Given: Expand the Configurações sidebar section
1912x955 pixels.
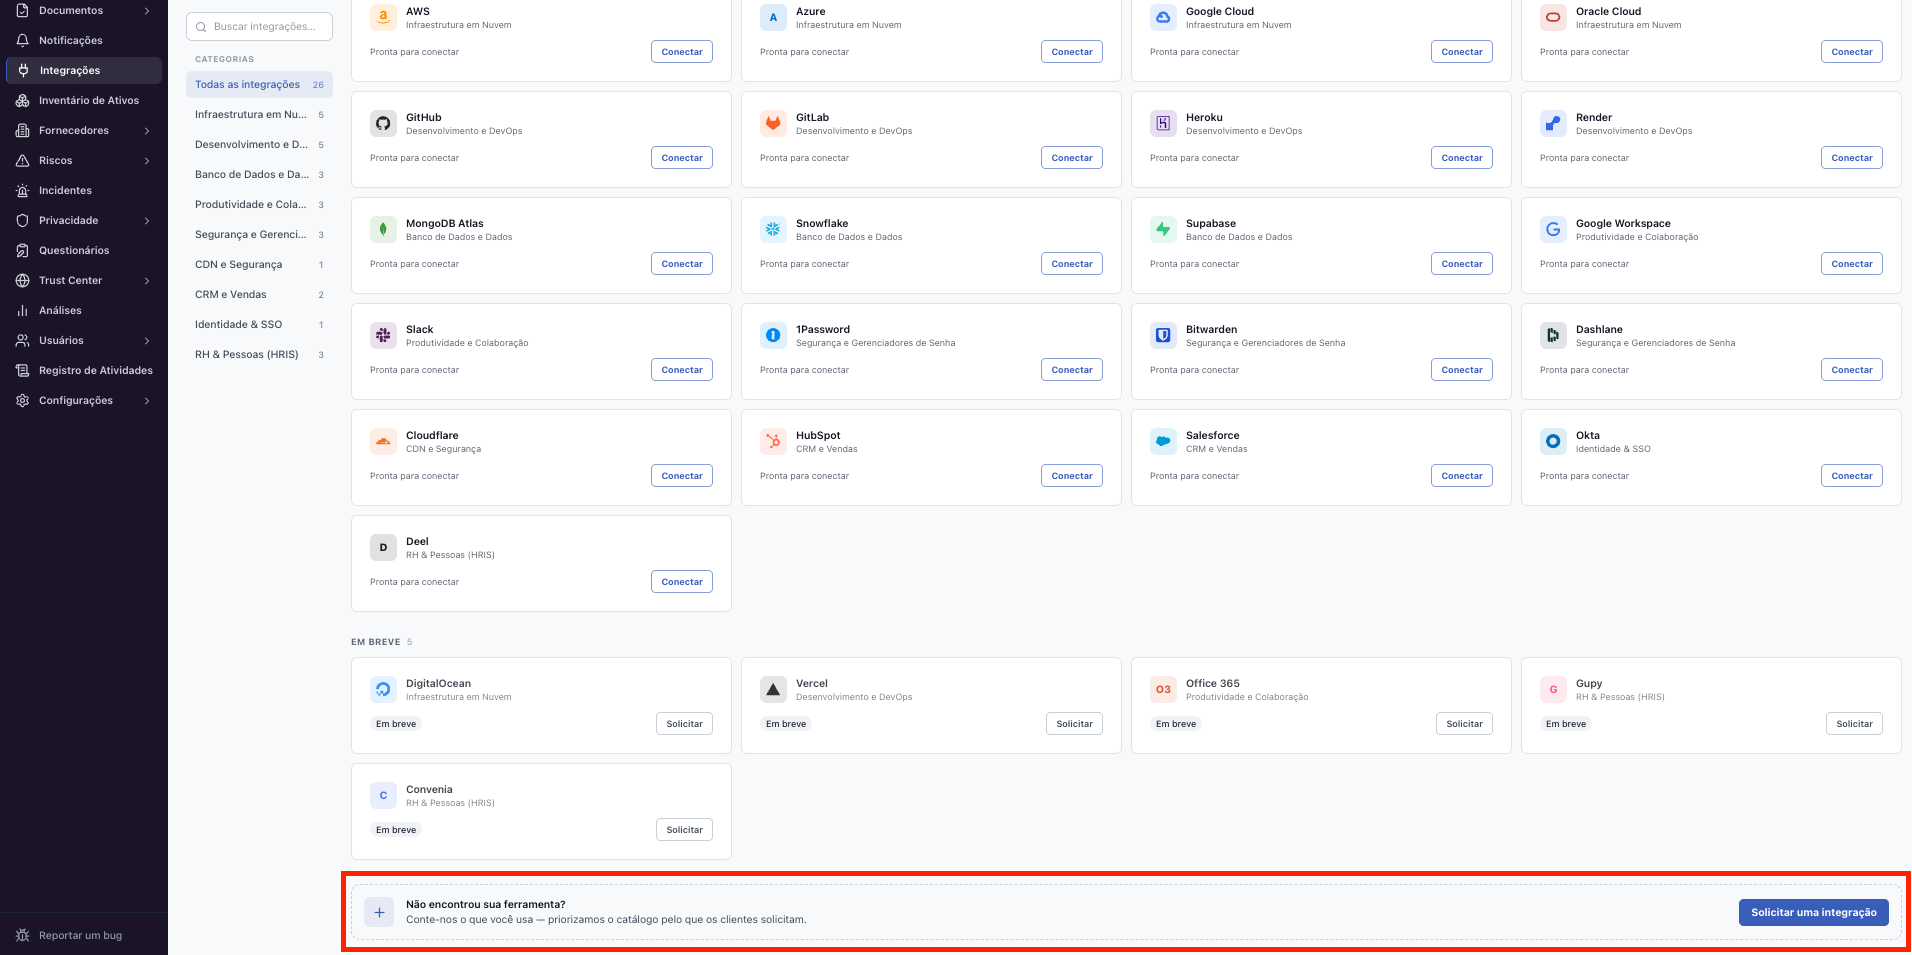Looking at the screenshot, I should [x=84, y=401].
